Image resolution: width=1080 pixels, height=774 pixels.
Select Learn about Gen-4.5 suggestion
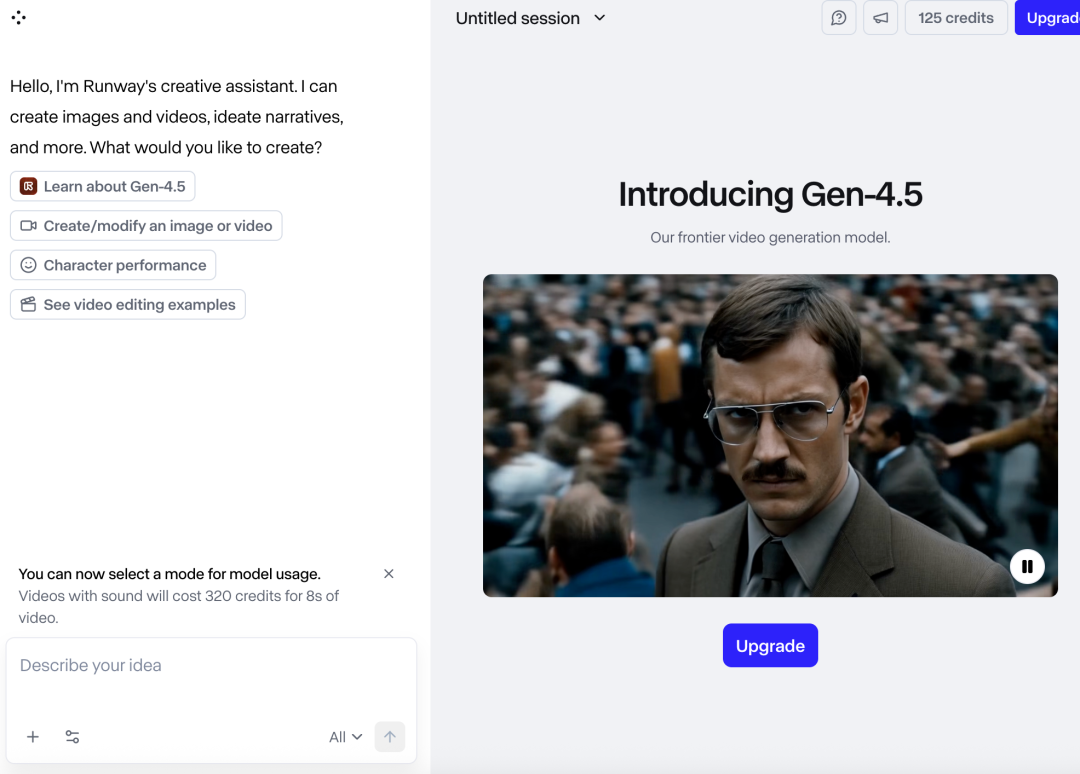pos(103,187)
